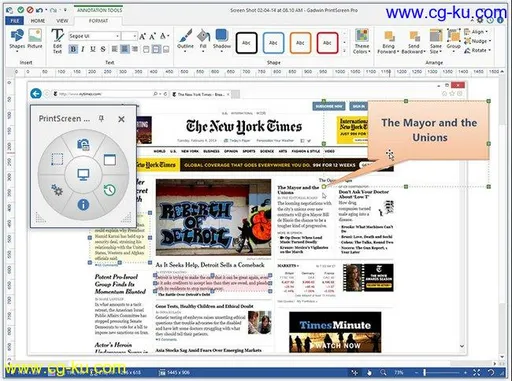The width and height of the screenshot is (512, 381).
Task: Open the Outline dropdown
Action: coord(185,40)
